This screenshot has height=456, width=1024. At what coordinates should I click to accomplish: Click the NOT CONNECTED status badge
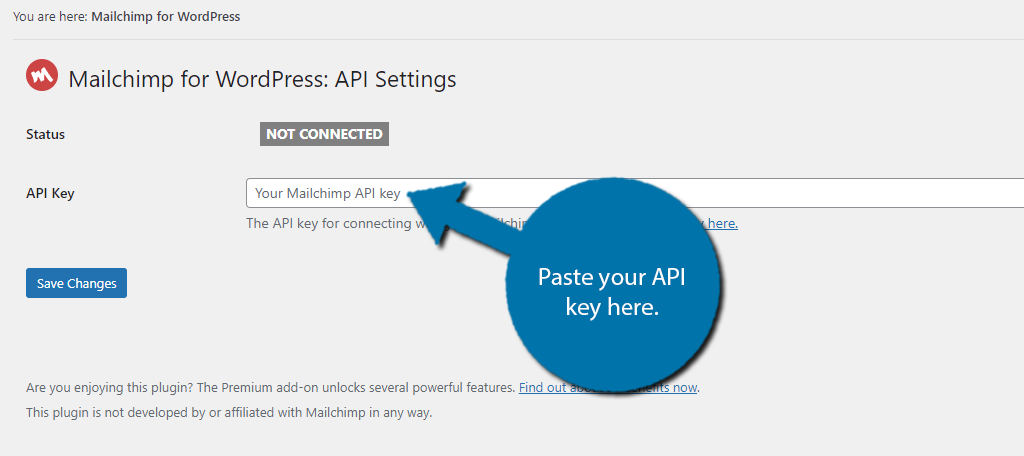point(324,134)
